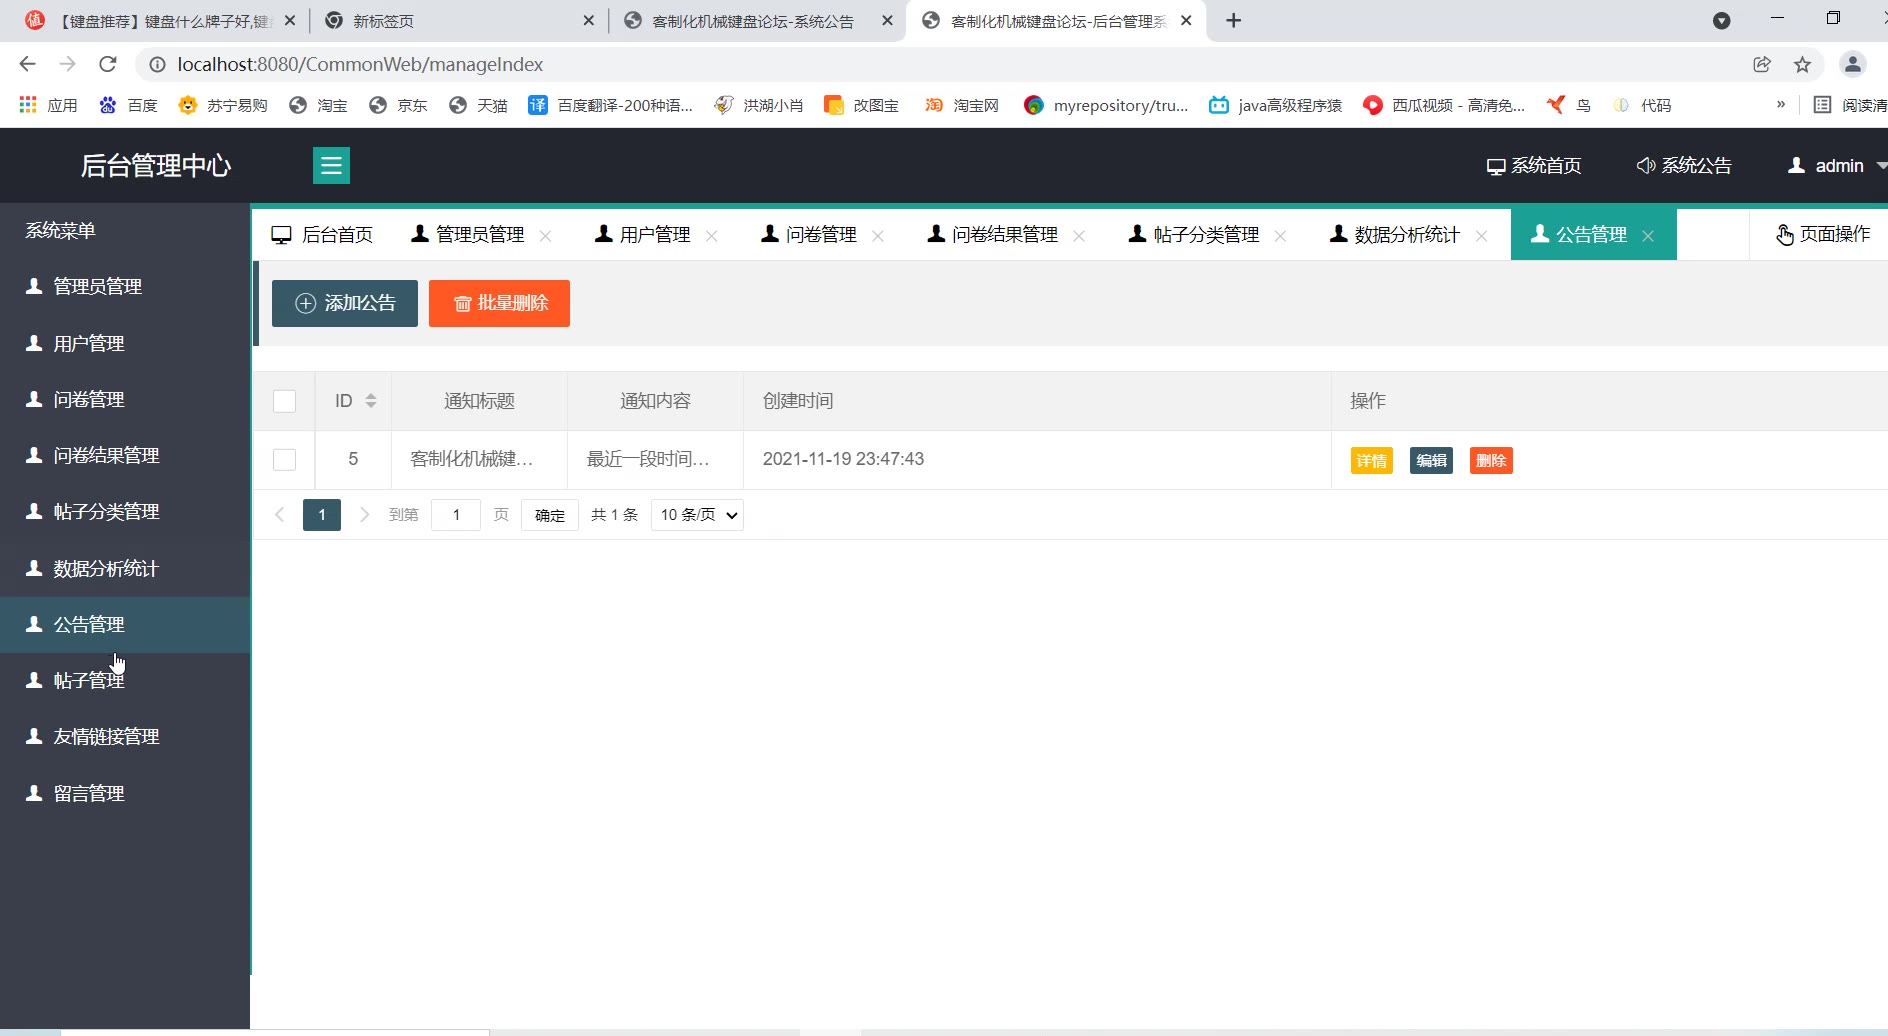
Task: Open 留言管理 in the sidebar menu
Action: point(125,793)
